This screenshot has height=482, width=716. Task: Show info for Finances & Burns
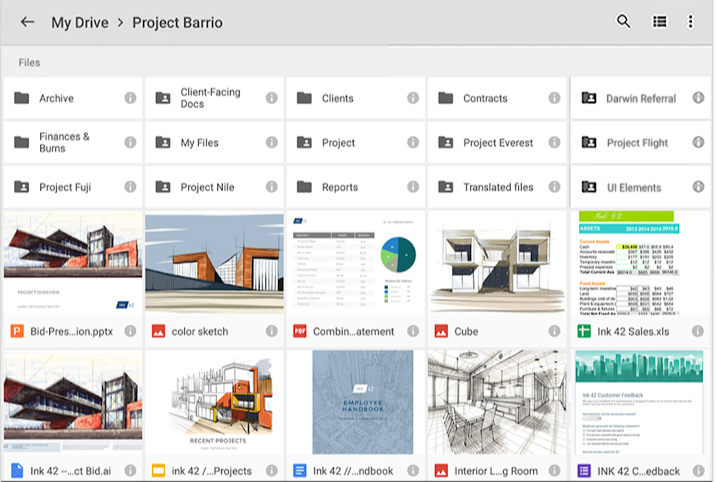(130, 142)
